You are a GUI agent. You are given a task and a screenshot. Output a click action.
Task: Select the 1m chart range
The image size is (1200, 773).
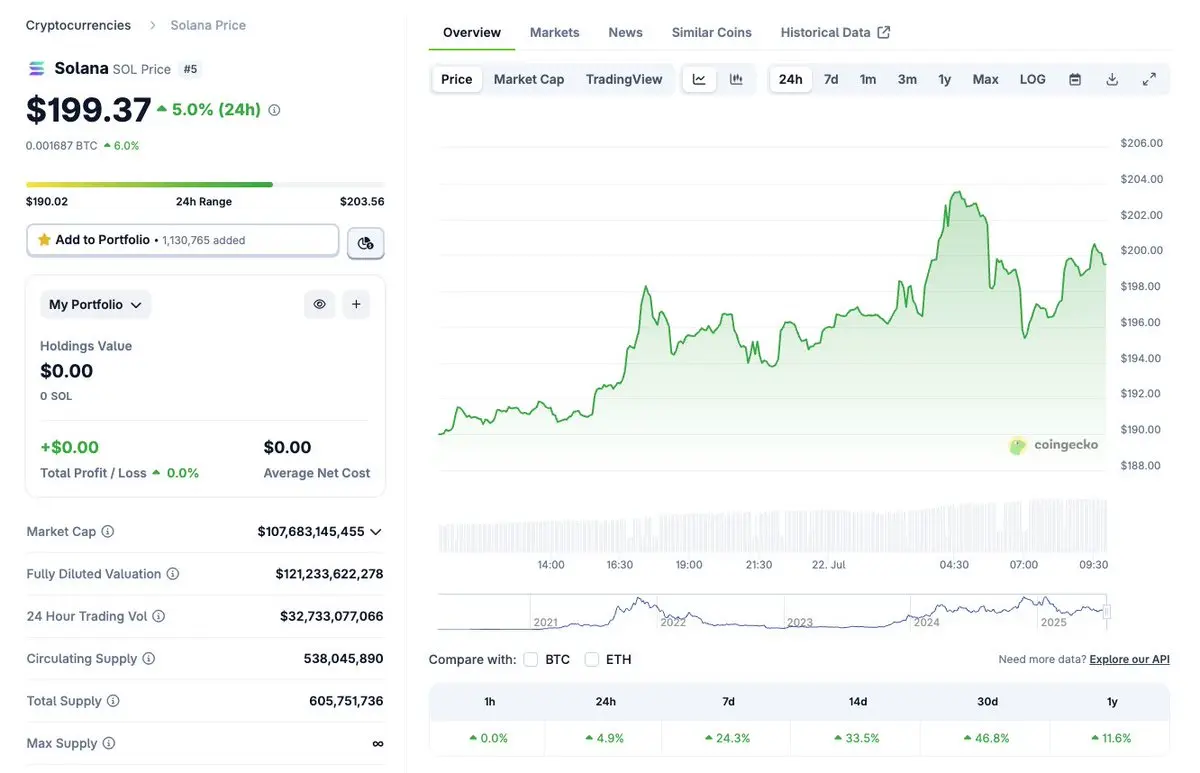[x=868, y=79]
